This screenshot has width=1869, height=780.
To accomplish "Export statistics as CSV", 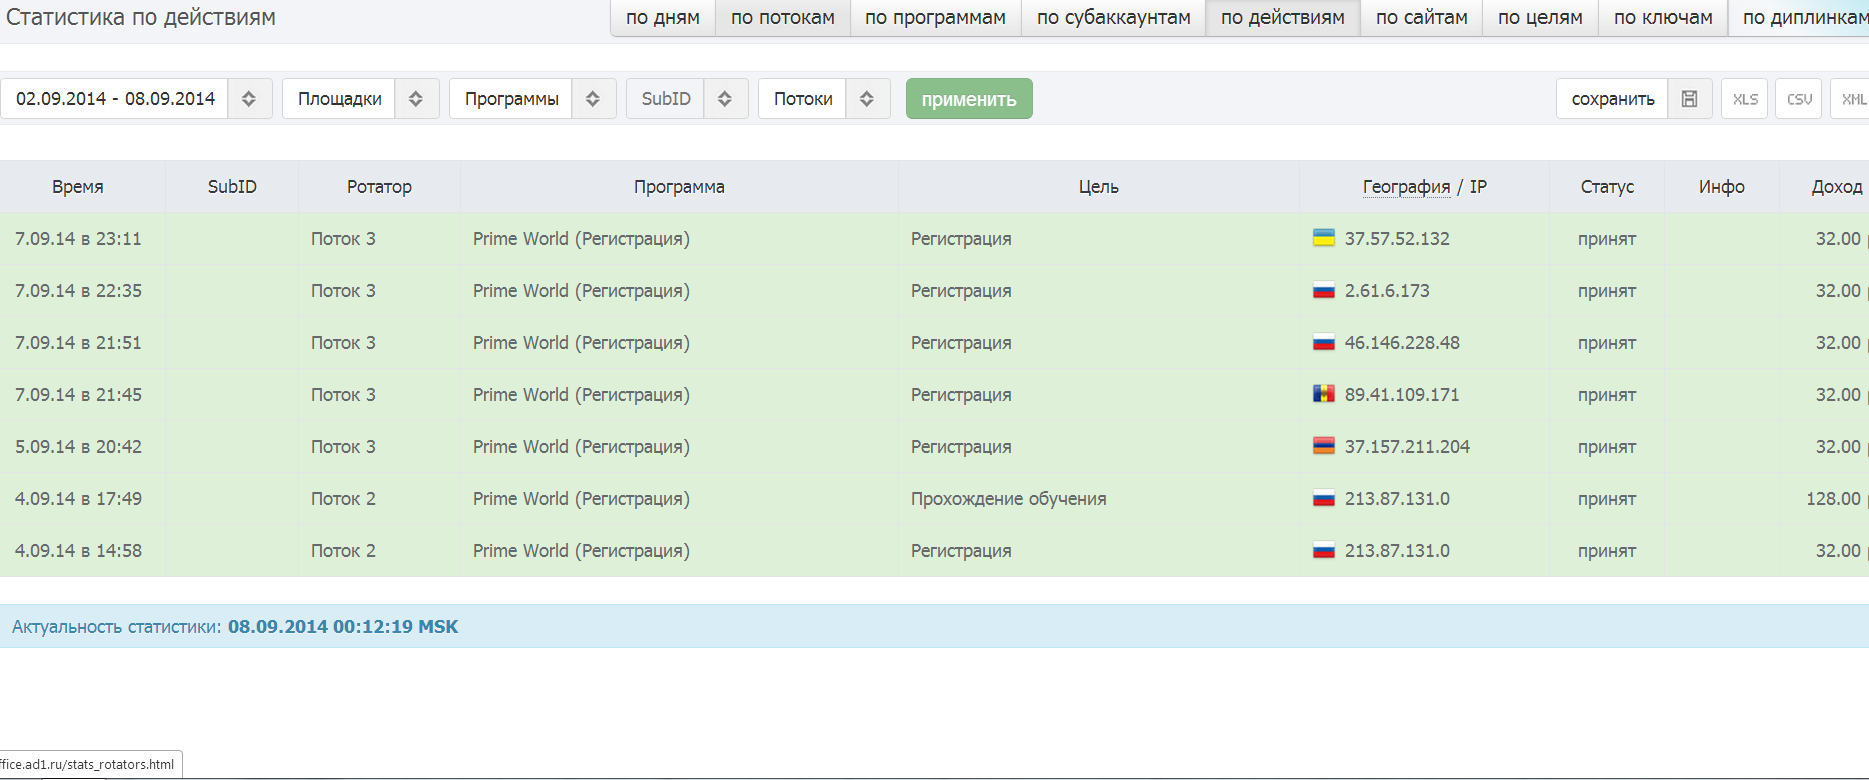I will [1799, 99].
